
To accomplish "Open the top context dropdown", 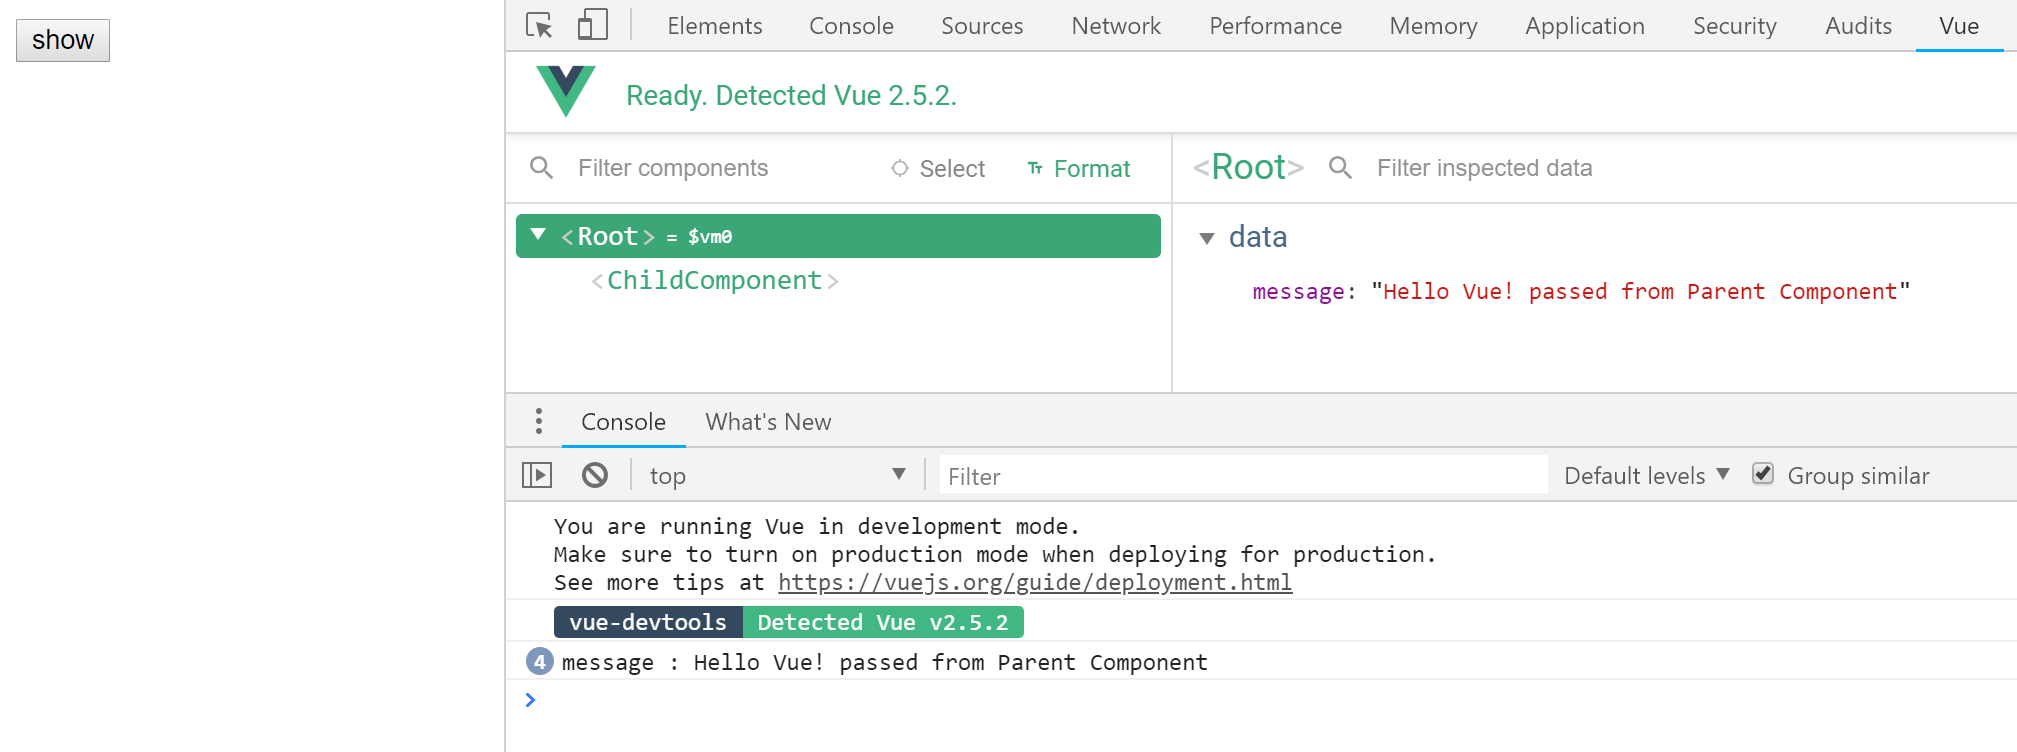I will click(x=777, y=476).
